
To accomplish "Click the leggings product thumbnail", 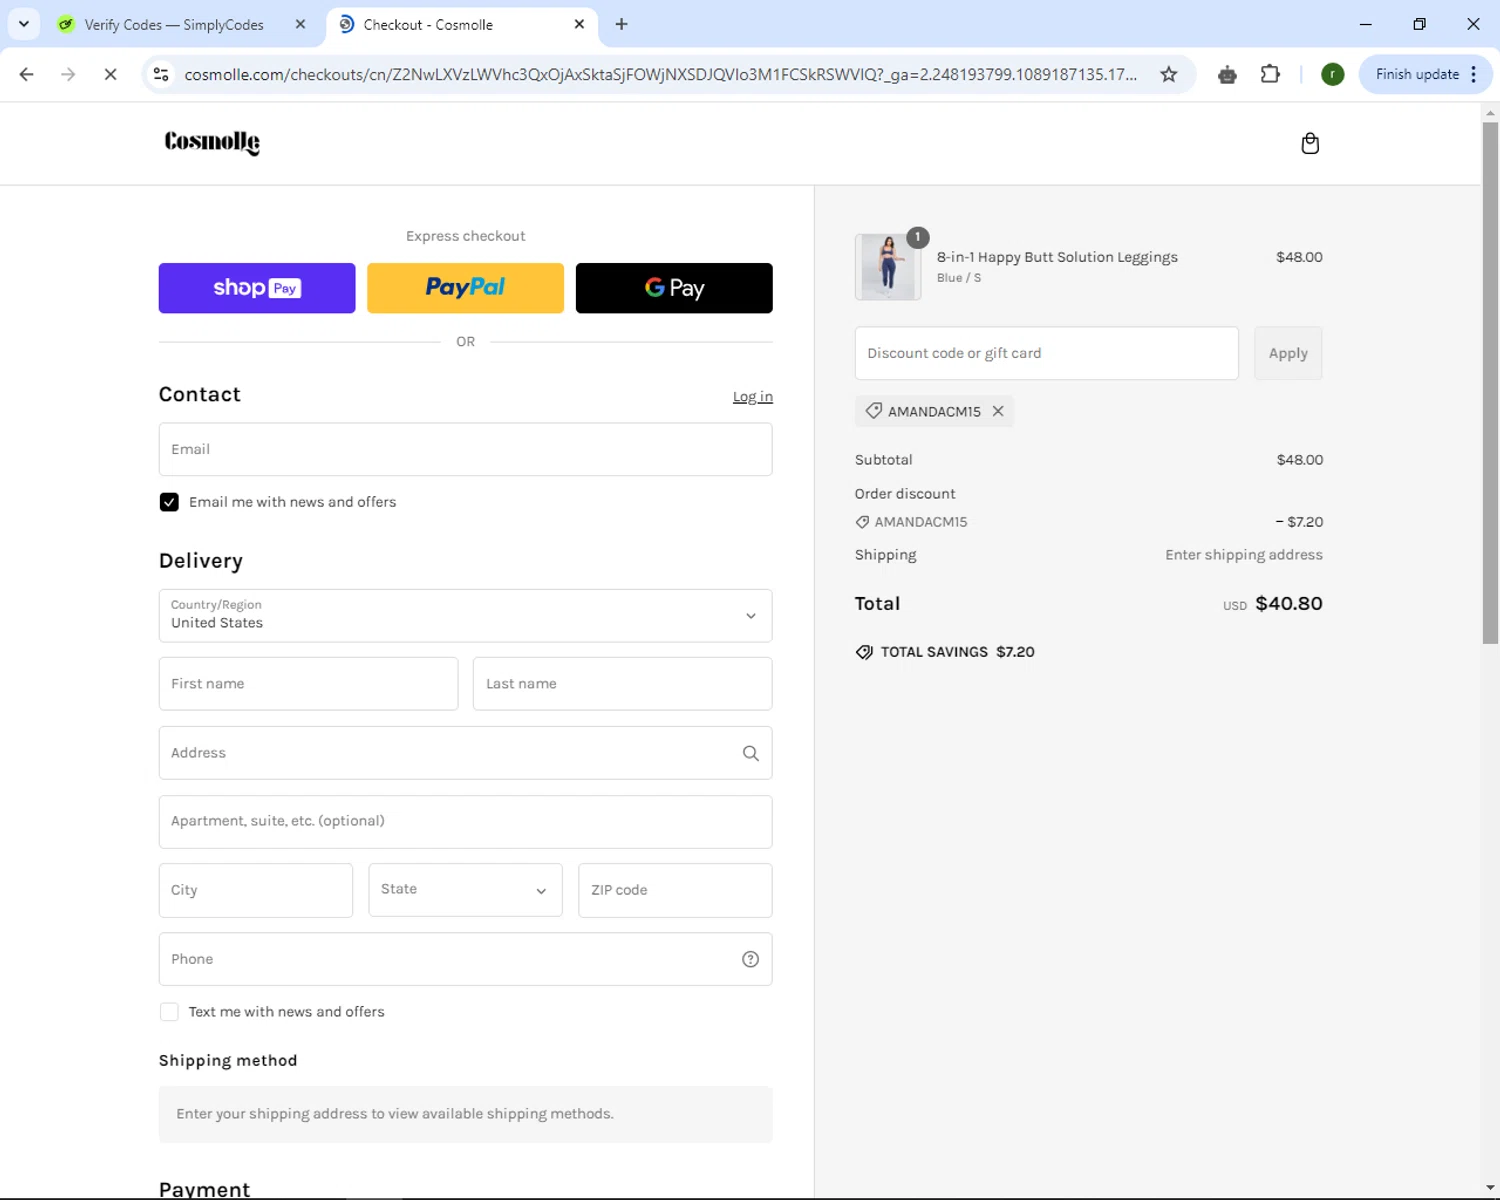I will tap(888, 267).
